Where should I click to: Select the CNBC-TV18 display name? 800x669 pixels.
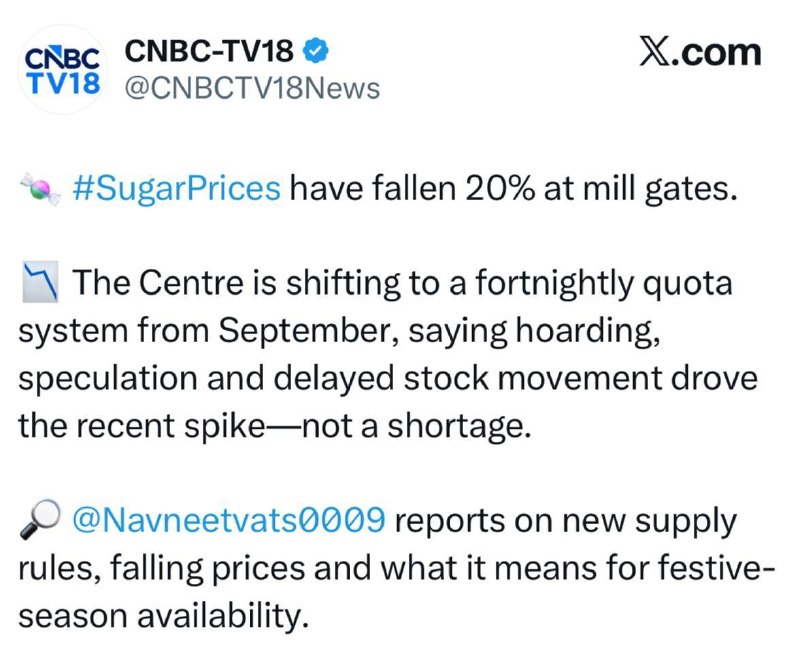click(209, 51)
